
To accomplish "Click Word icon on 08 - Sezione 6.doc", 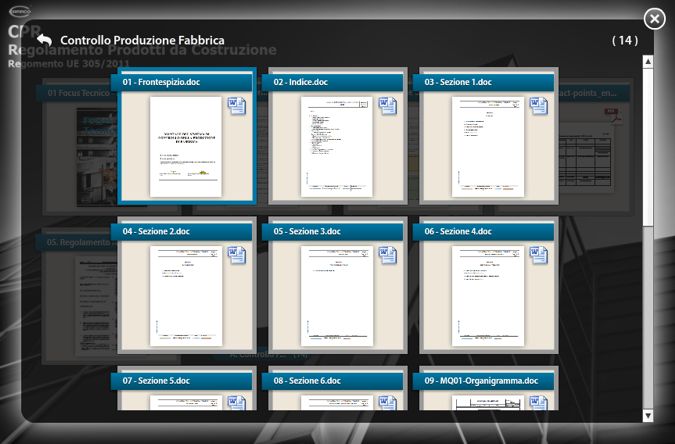I will pyautogui.click(x=388, y=402).
